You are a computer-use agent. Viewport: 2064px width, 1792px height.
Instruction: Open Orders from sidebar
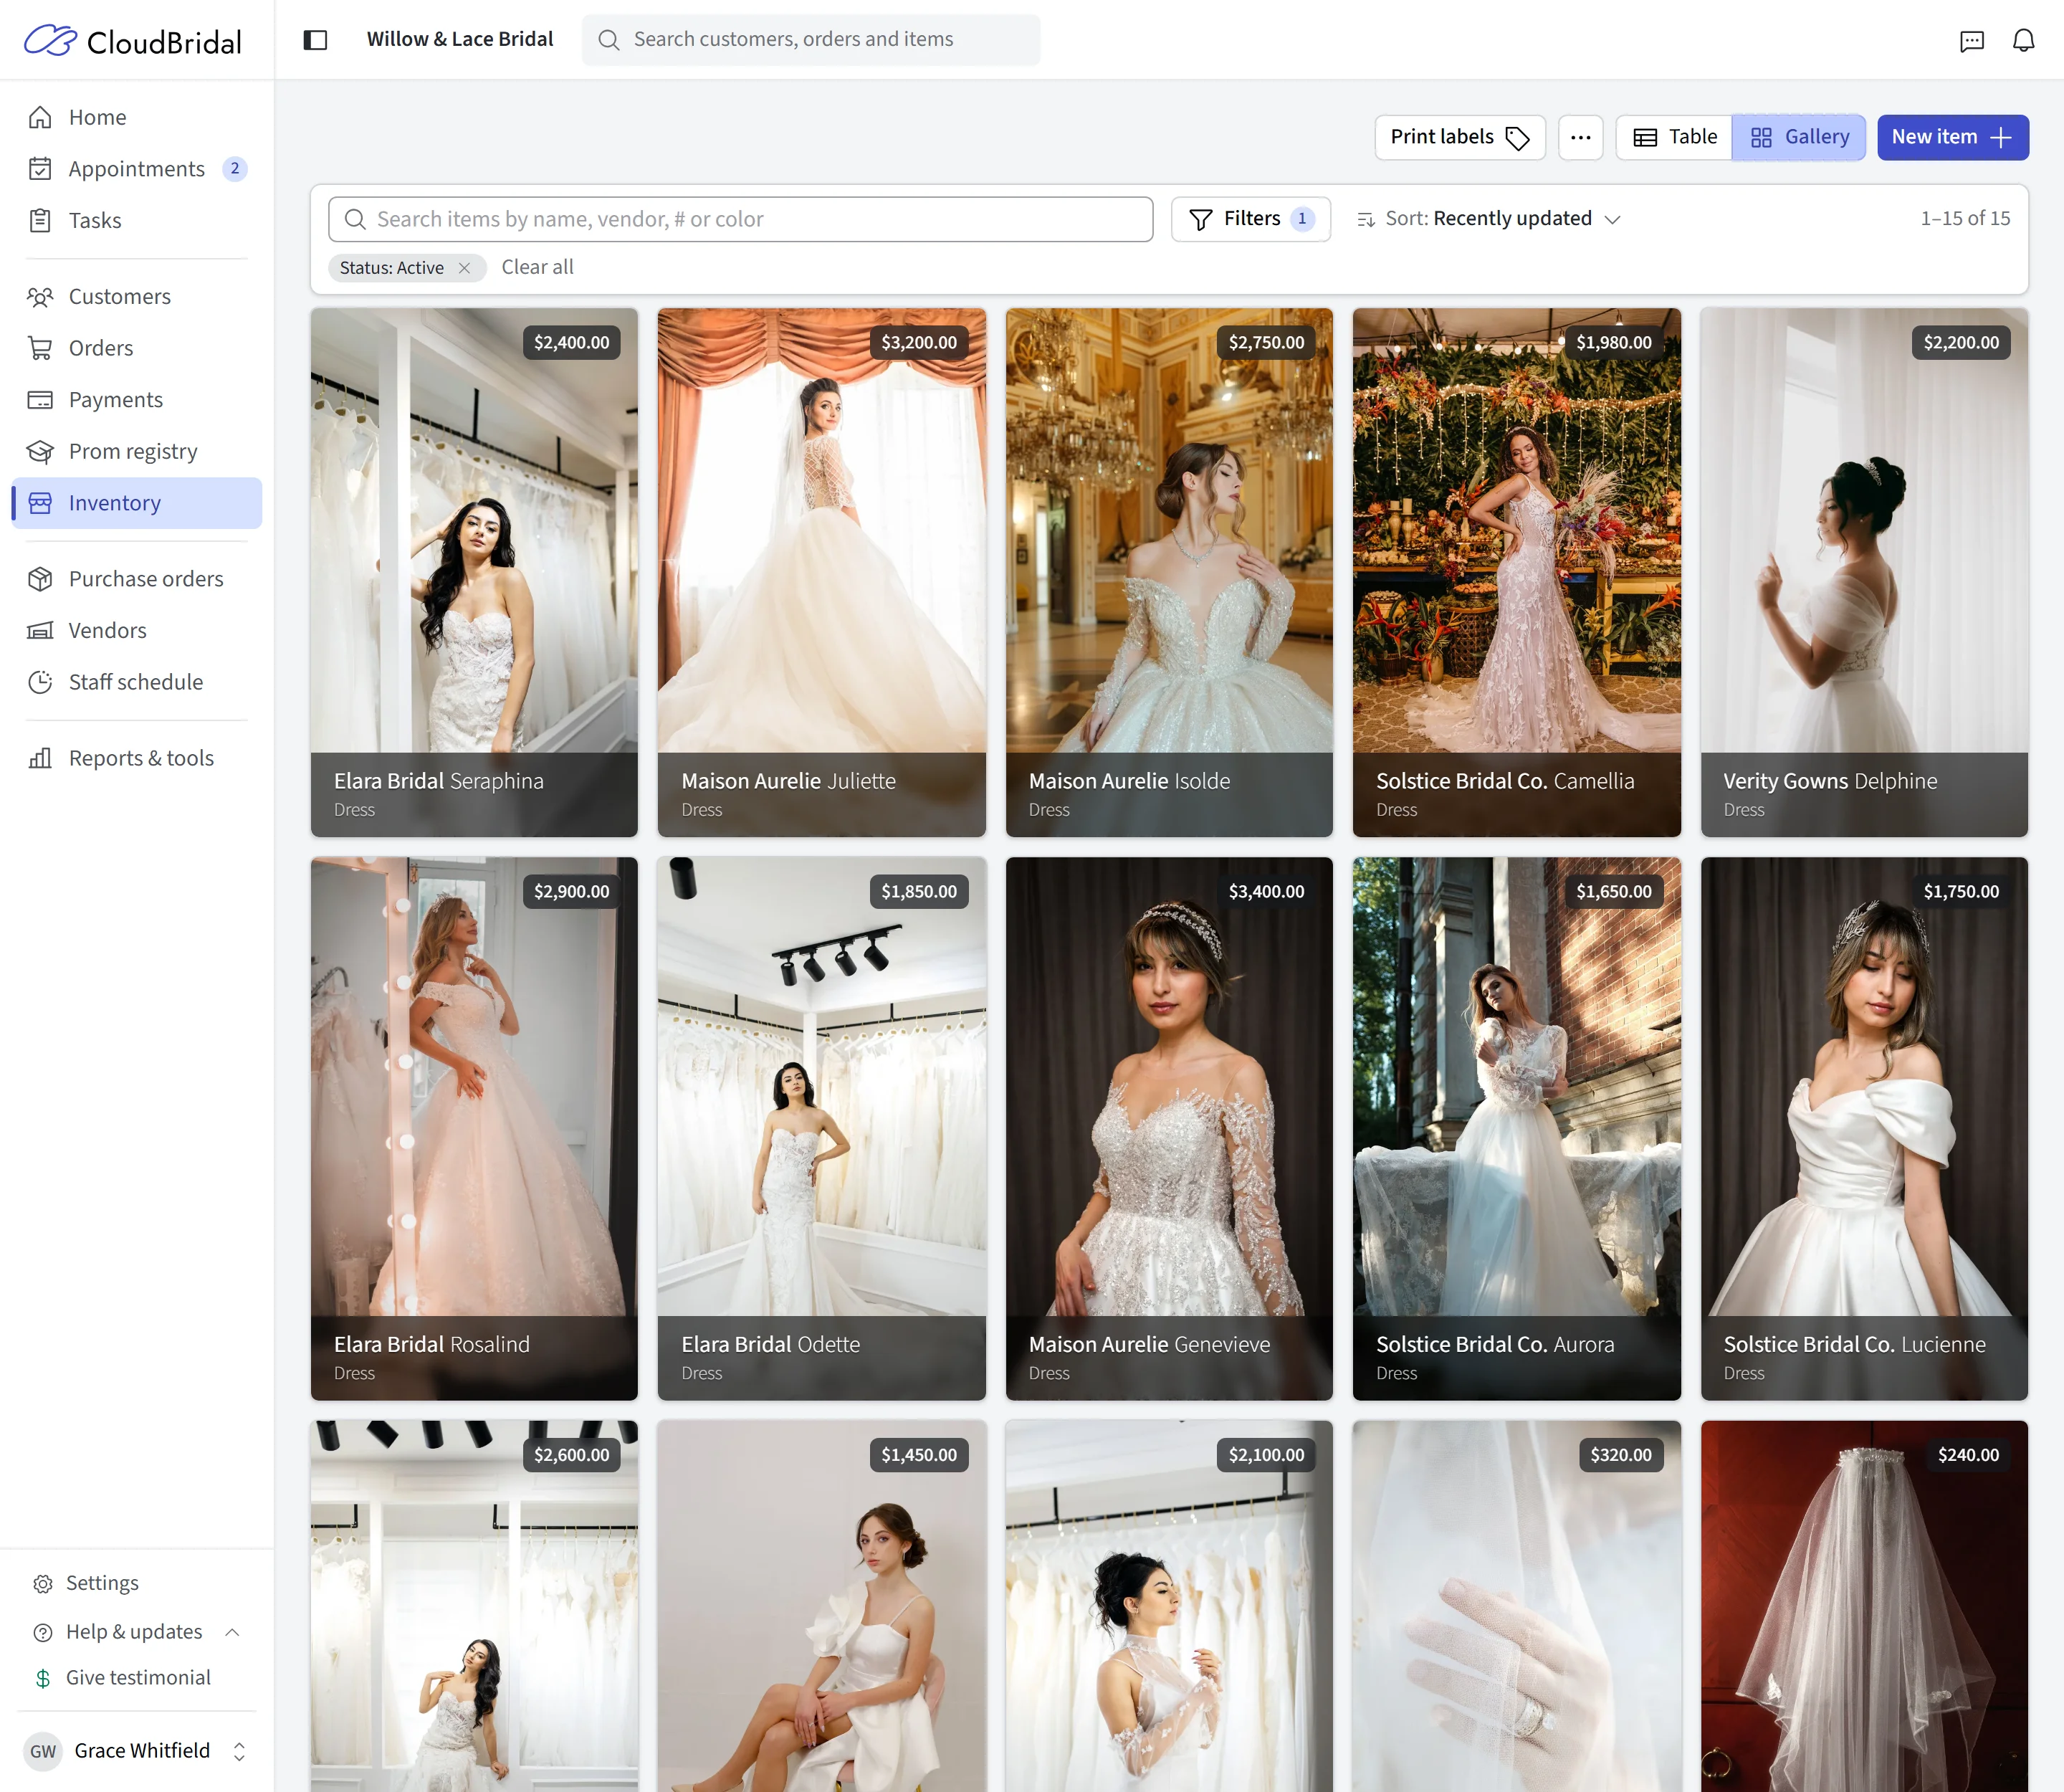(x=137, y=348)
